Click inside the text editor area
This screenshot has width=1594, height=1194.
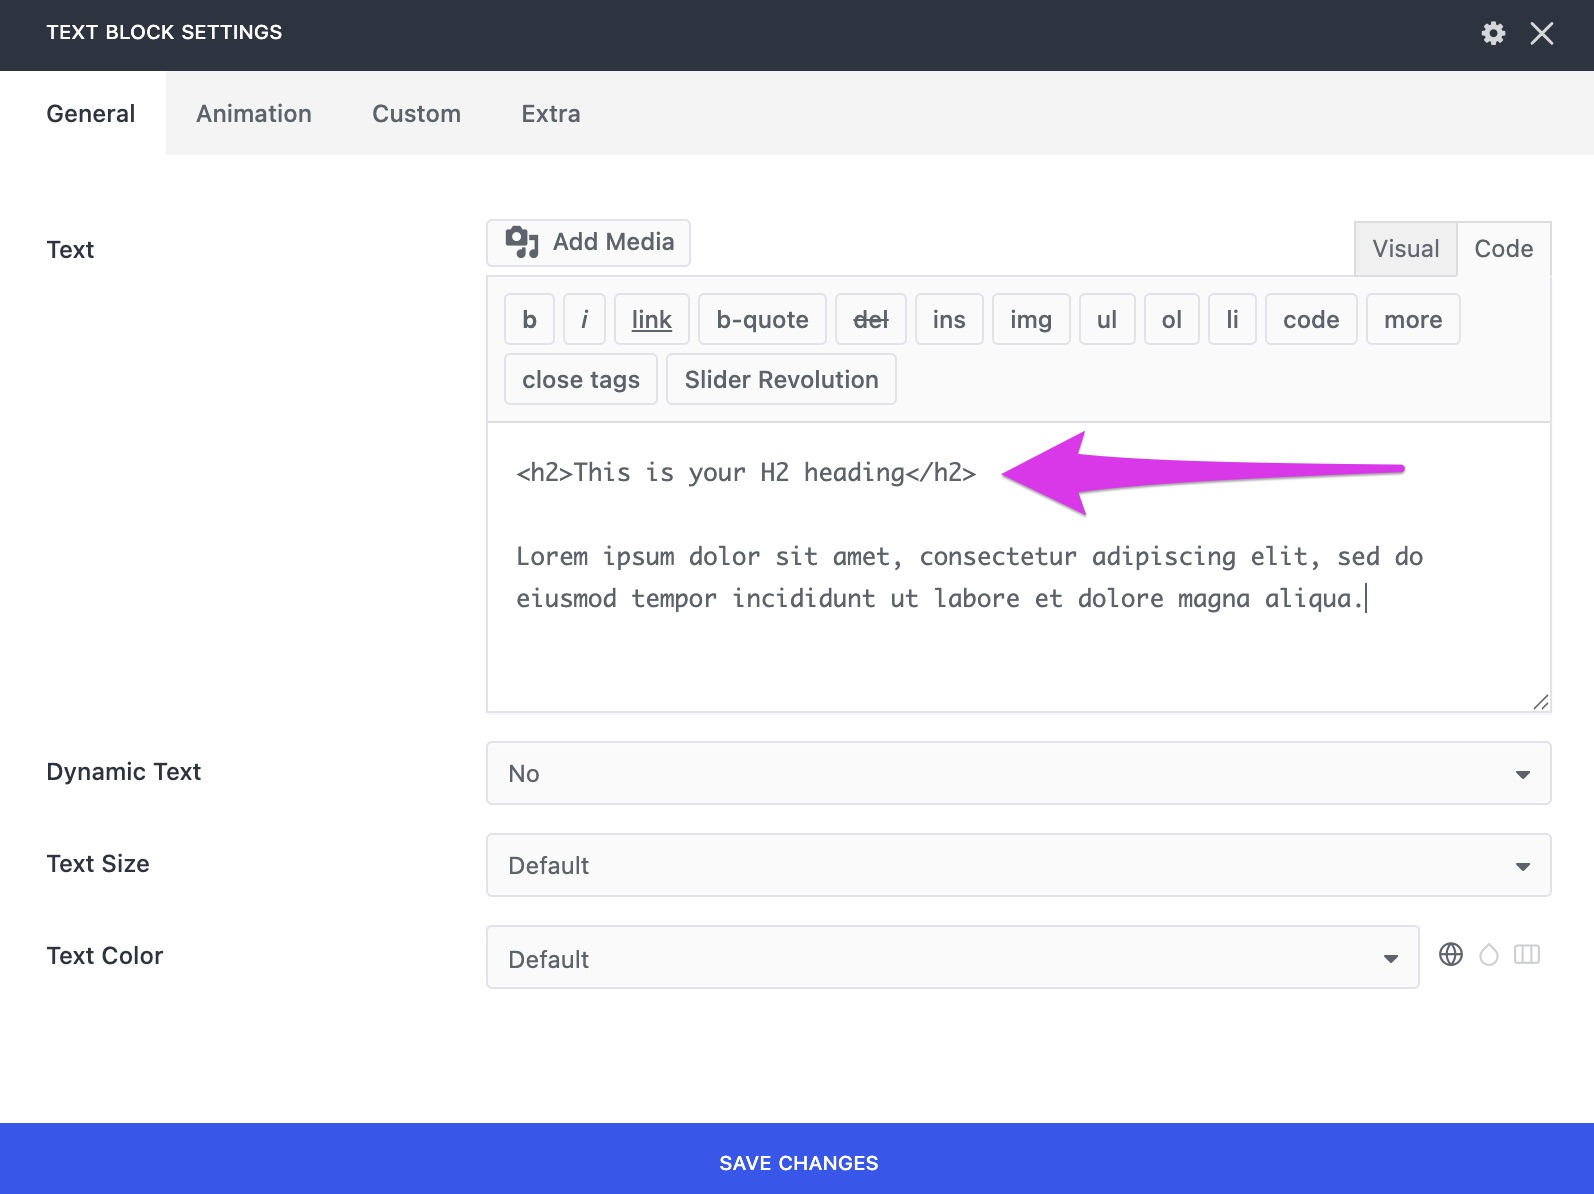coord(1018,567)
